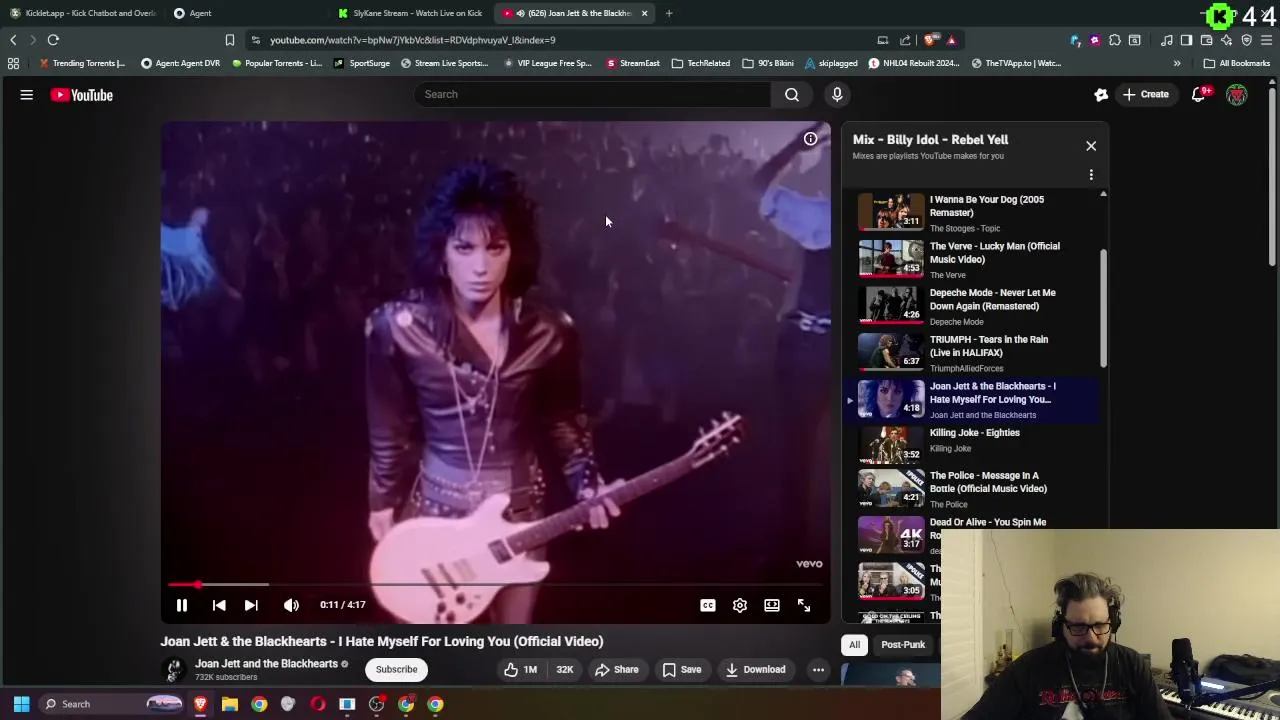
Task: Open a new browser tab
Action: [669, 13]
